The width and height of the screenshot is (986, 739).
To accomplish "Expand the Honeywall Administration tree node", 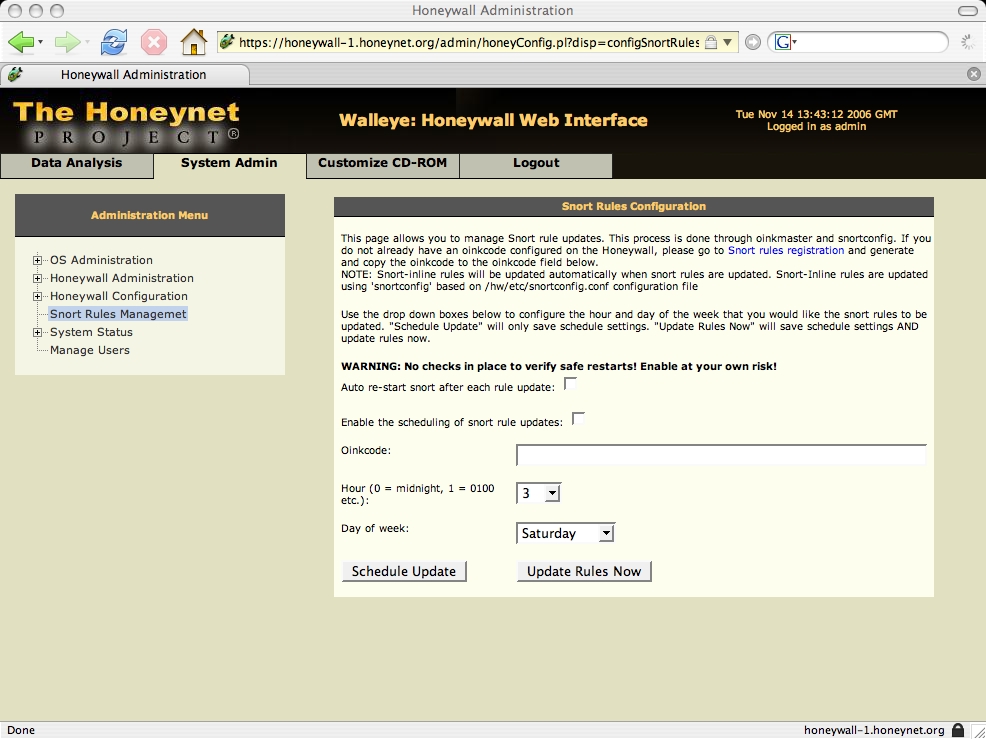I will coord(37,278).
